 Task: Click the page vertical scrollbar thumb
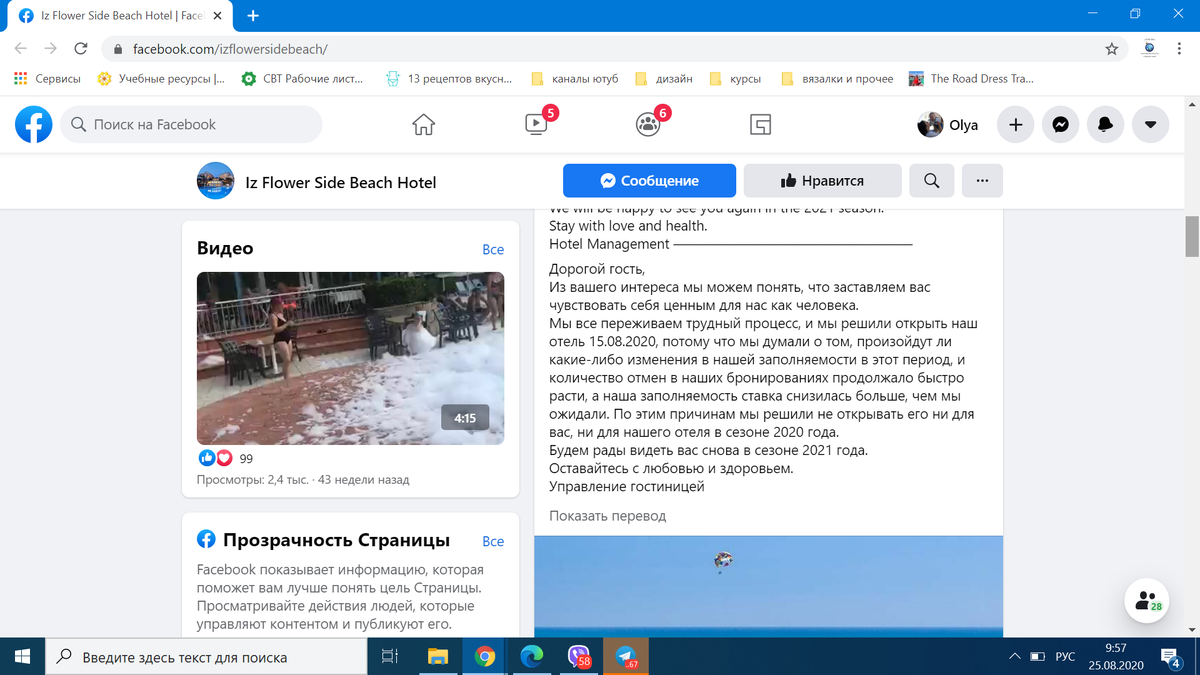coord(1192,237)
